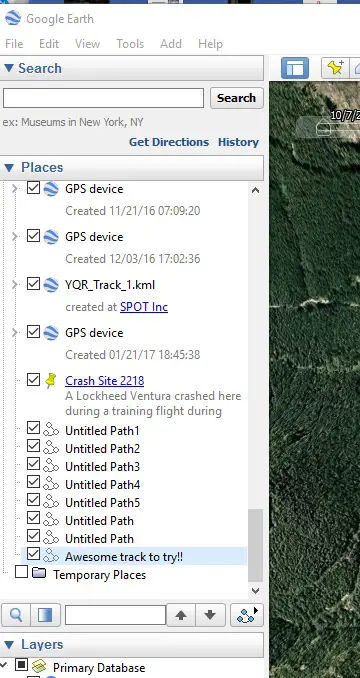Open the Tools menu

click(130, 44)
